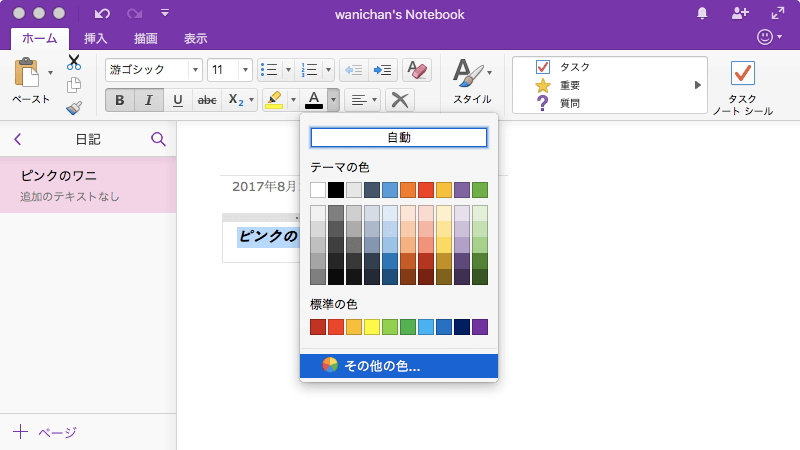Image resolution: width=800 pixels, height=450 pixels.
Task: Add a new ページ
Action: (45, 432)
